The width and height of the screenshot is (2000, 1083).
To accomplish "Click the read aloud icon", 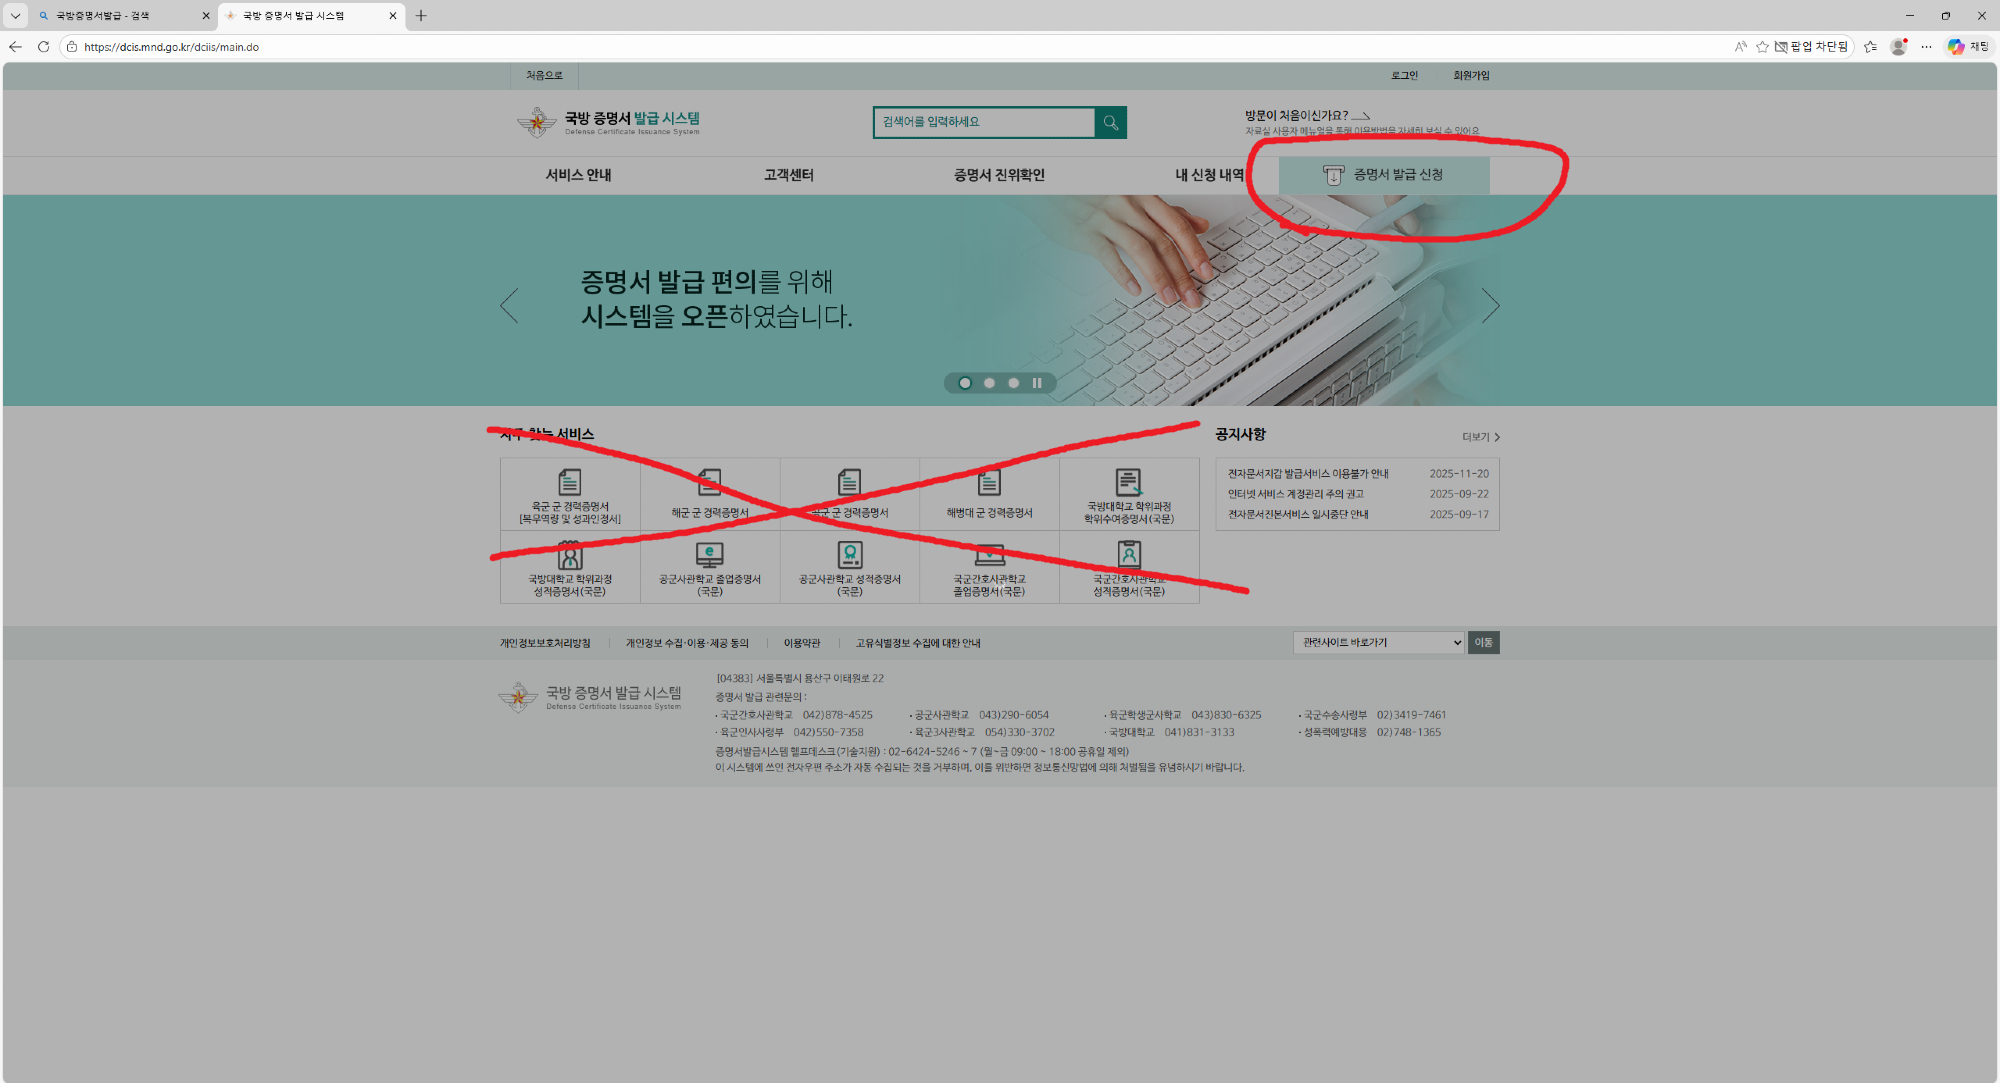I will click(x=1741, y=47).
